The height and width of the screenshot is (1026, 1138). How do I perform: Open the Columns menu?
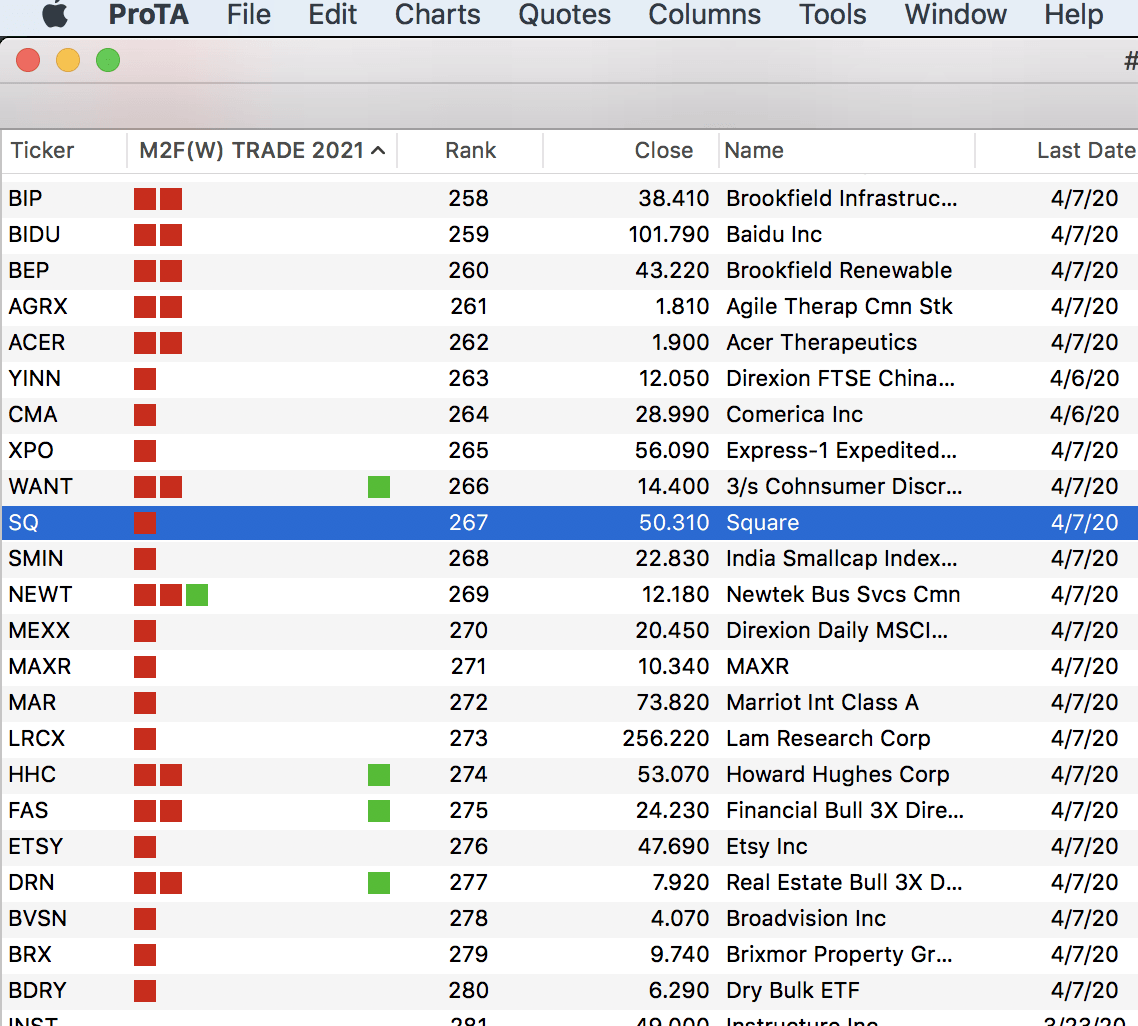[704, 15]
